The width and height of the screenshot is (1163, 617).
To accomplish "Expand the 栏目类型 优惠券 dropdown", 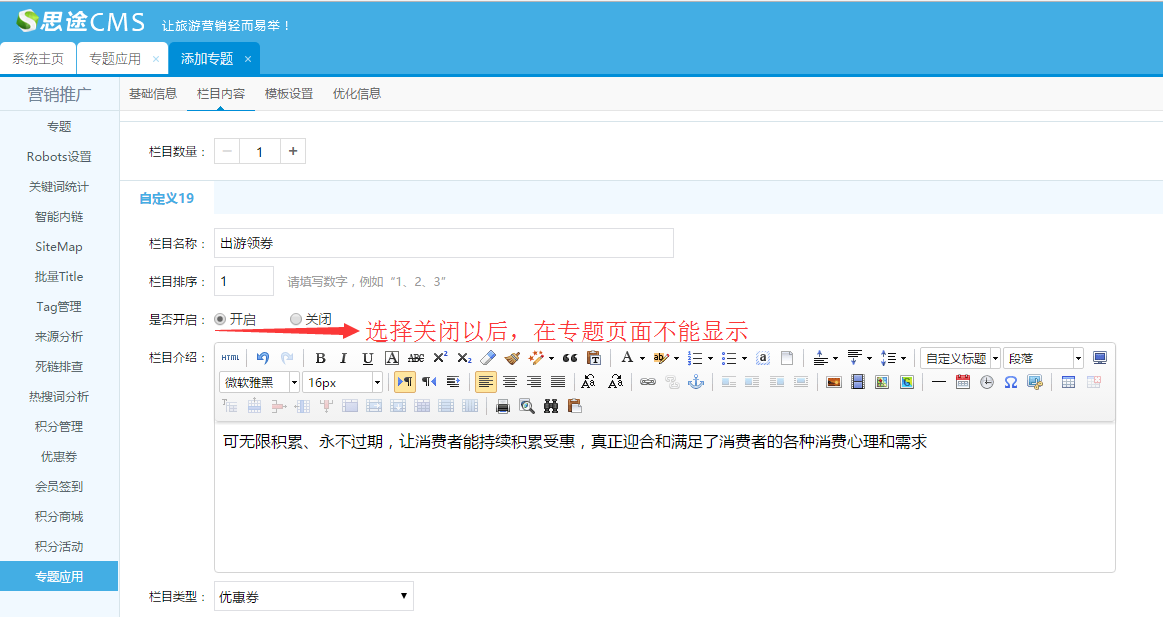I will 313,597.
